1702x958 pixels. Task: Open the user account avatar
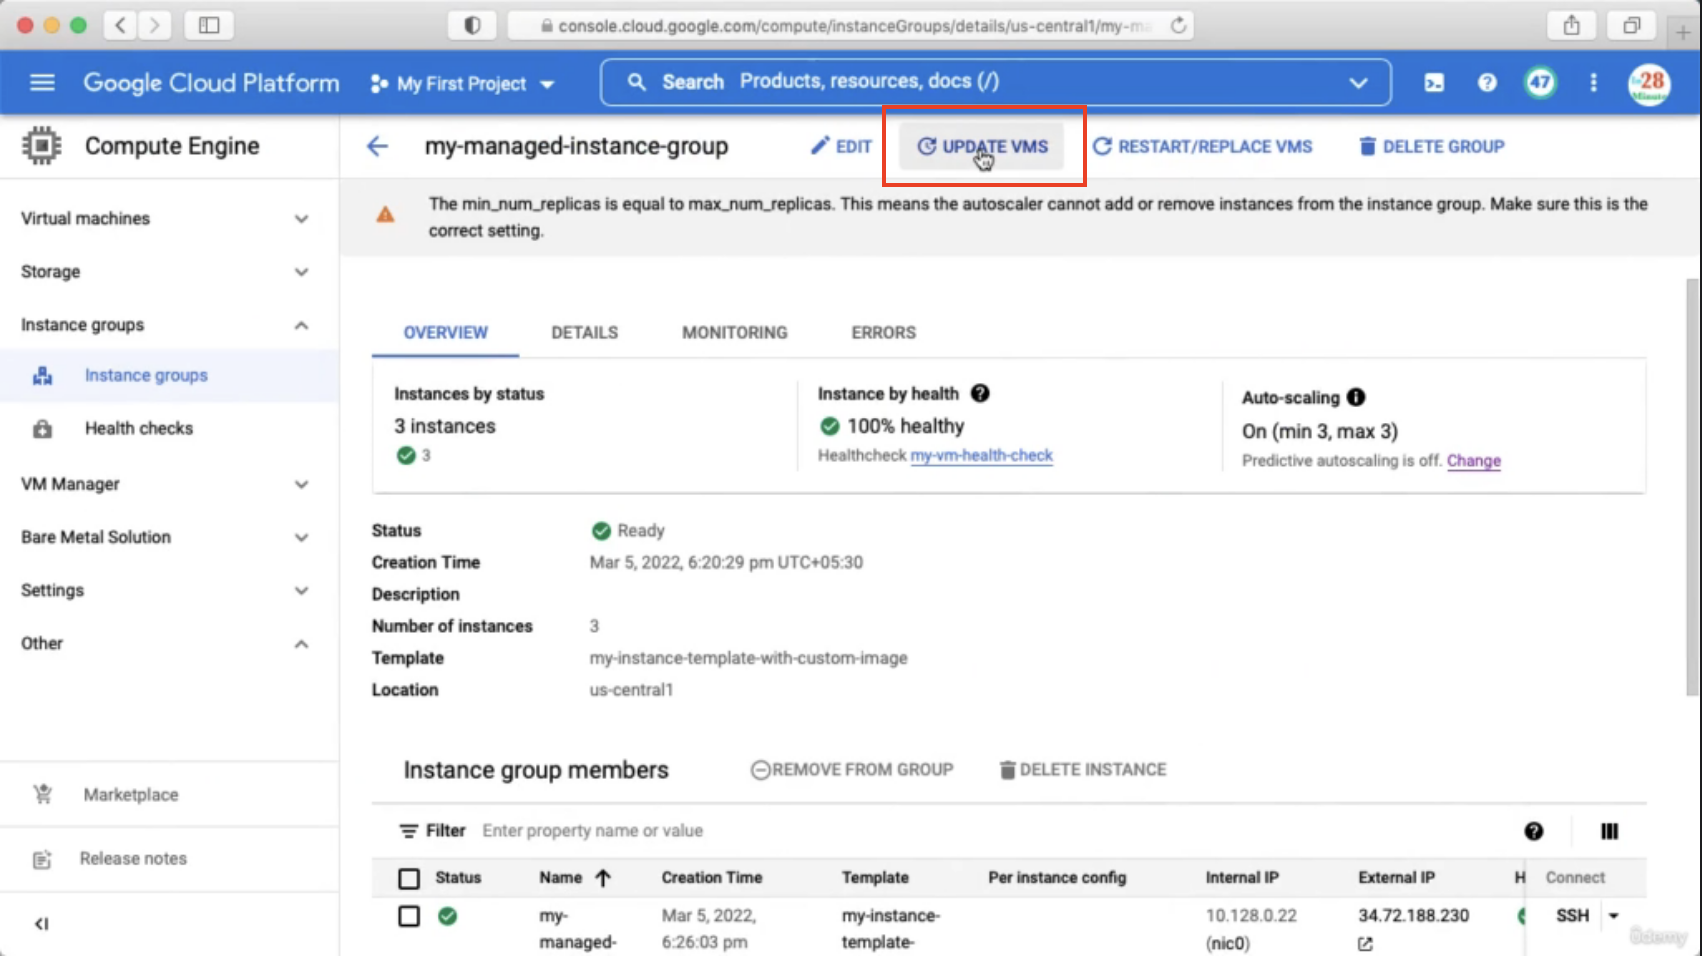pos(1649,84)
